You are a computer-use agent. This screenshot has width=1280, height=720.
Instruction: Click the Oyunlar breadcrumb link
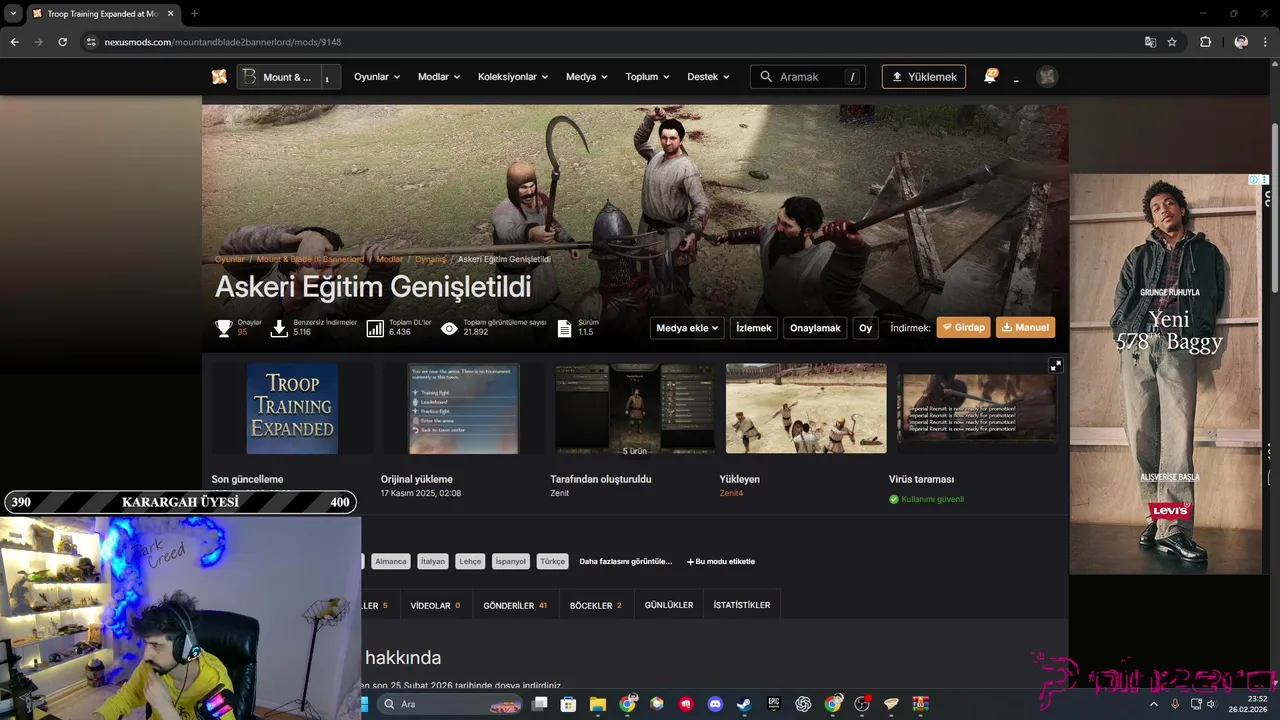pyautogui.click(x=230, y=259)
